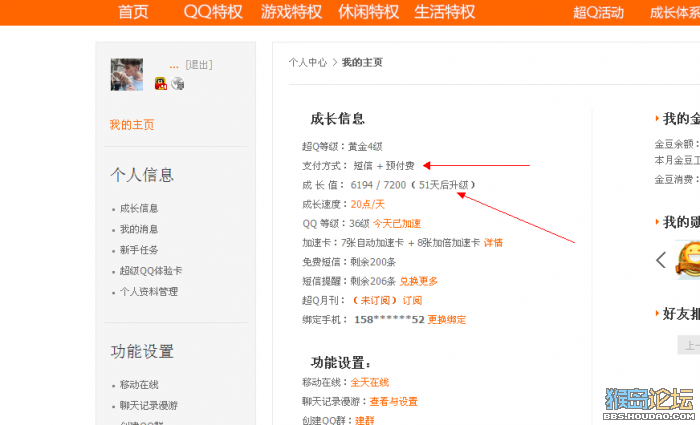Screen dimensions: 700x425
Task: Click the 兑换更多 link
Action: point(418,281)
